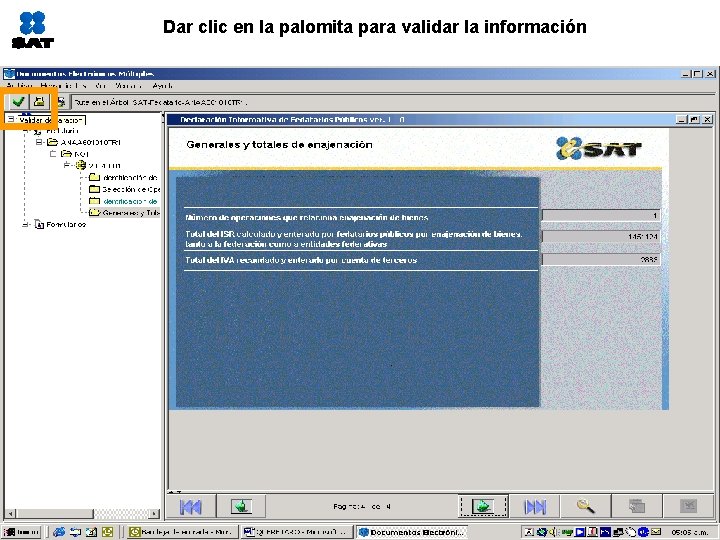Click the system clock in the tray

point(689,533)
